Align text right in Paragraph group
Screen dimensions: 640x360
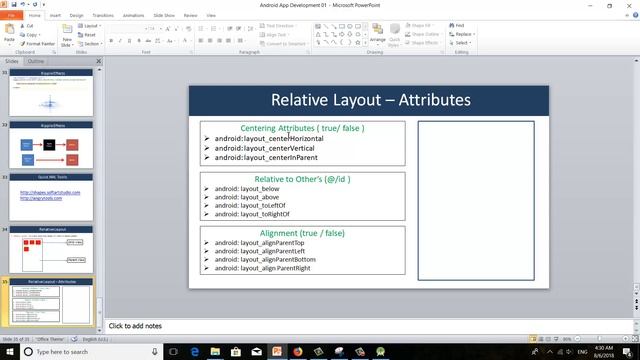[220, 41]
